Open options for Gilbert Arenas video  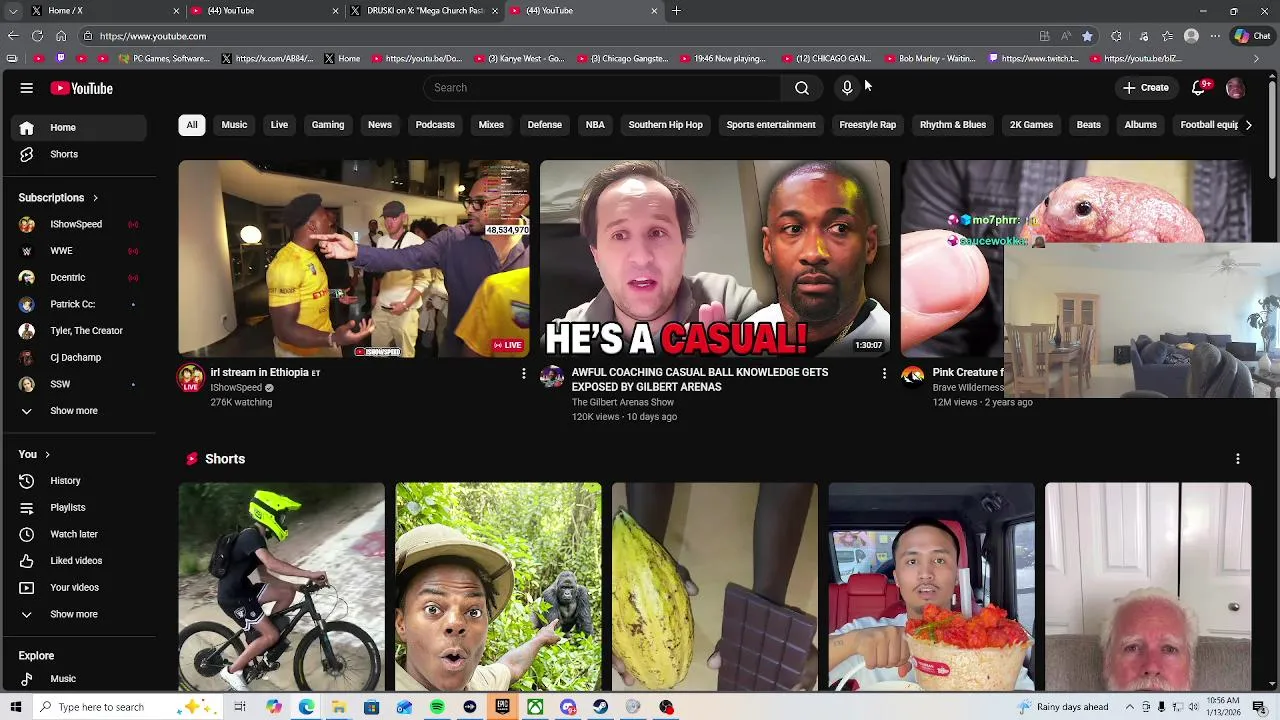(884, 373)
